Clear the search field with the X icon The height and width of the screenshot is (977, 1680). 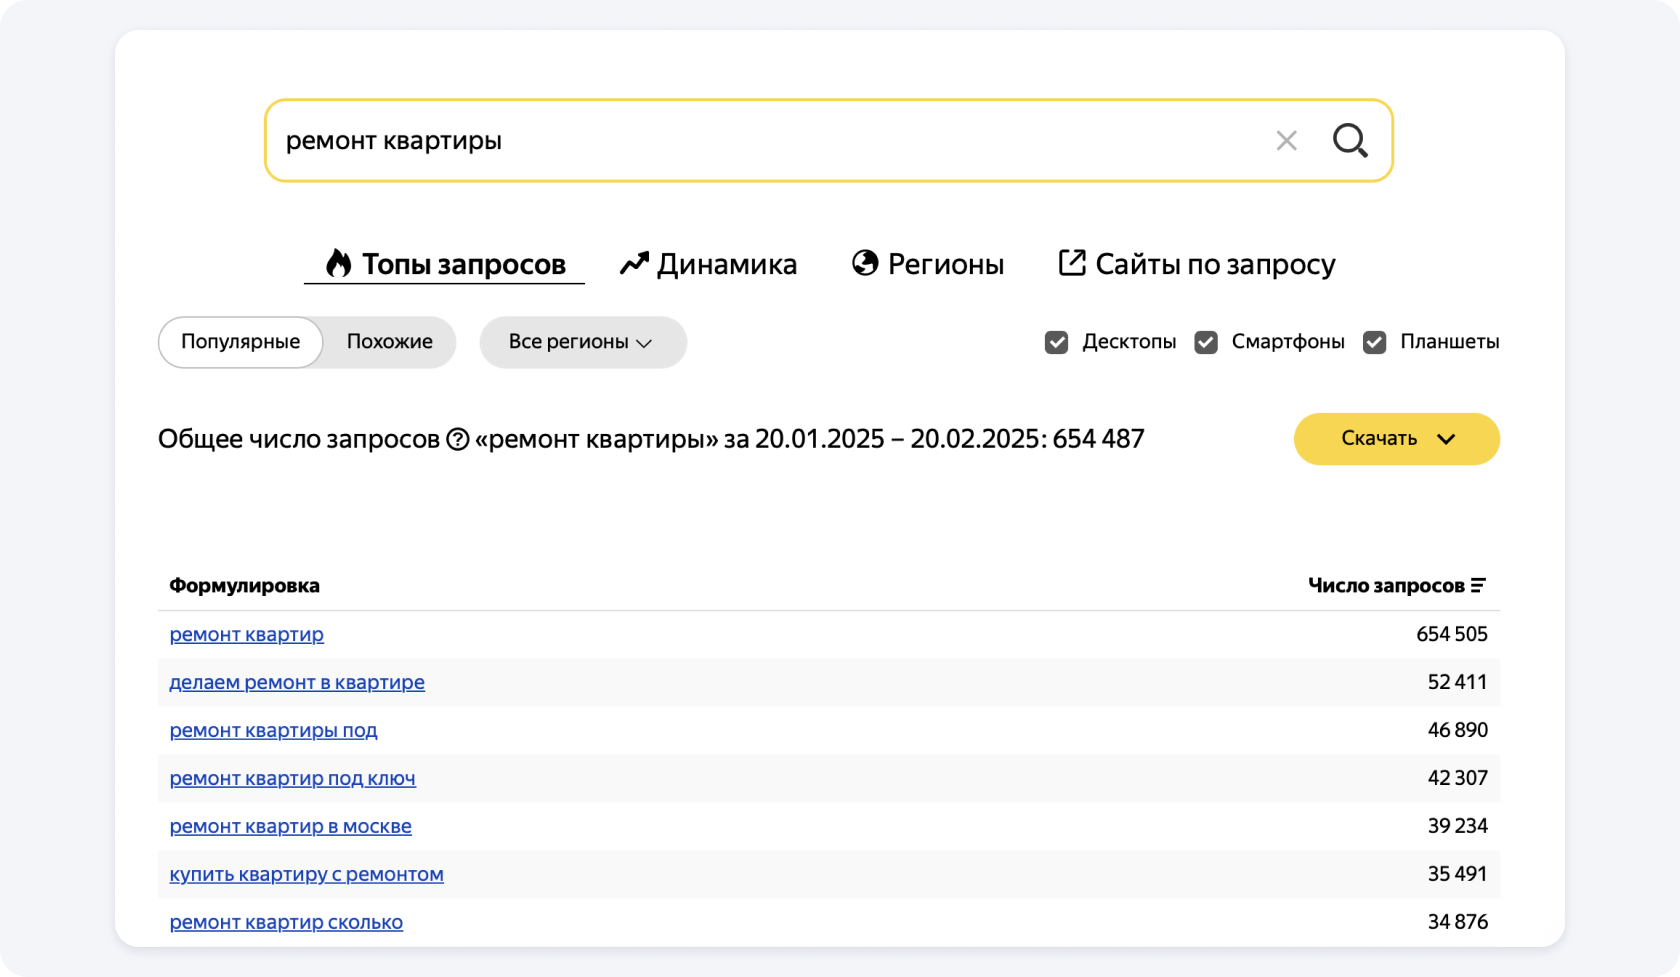(1286, 141)
